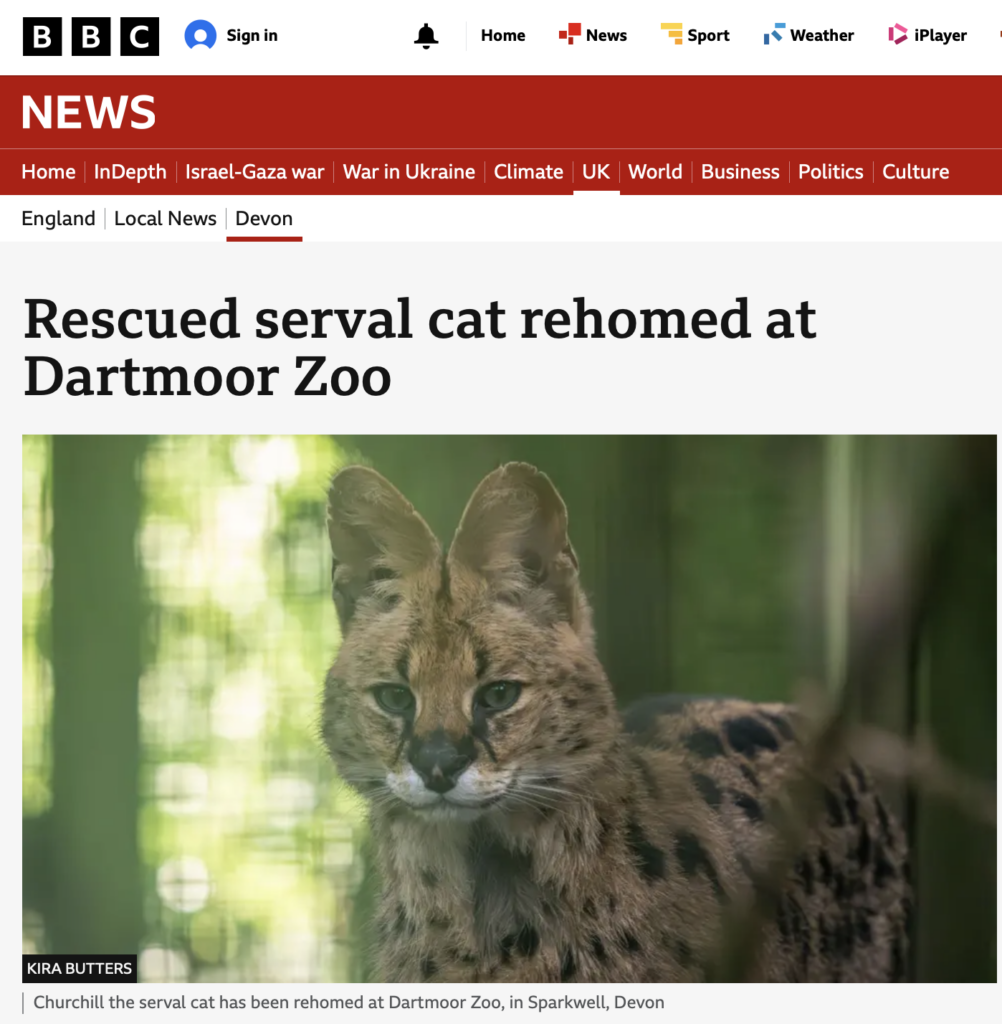Open notifications bell icon
This screenshot has height=1024, width=1002.
426,36
